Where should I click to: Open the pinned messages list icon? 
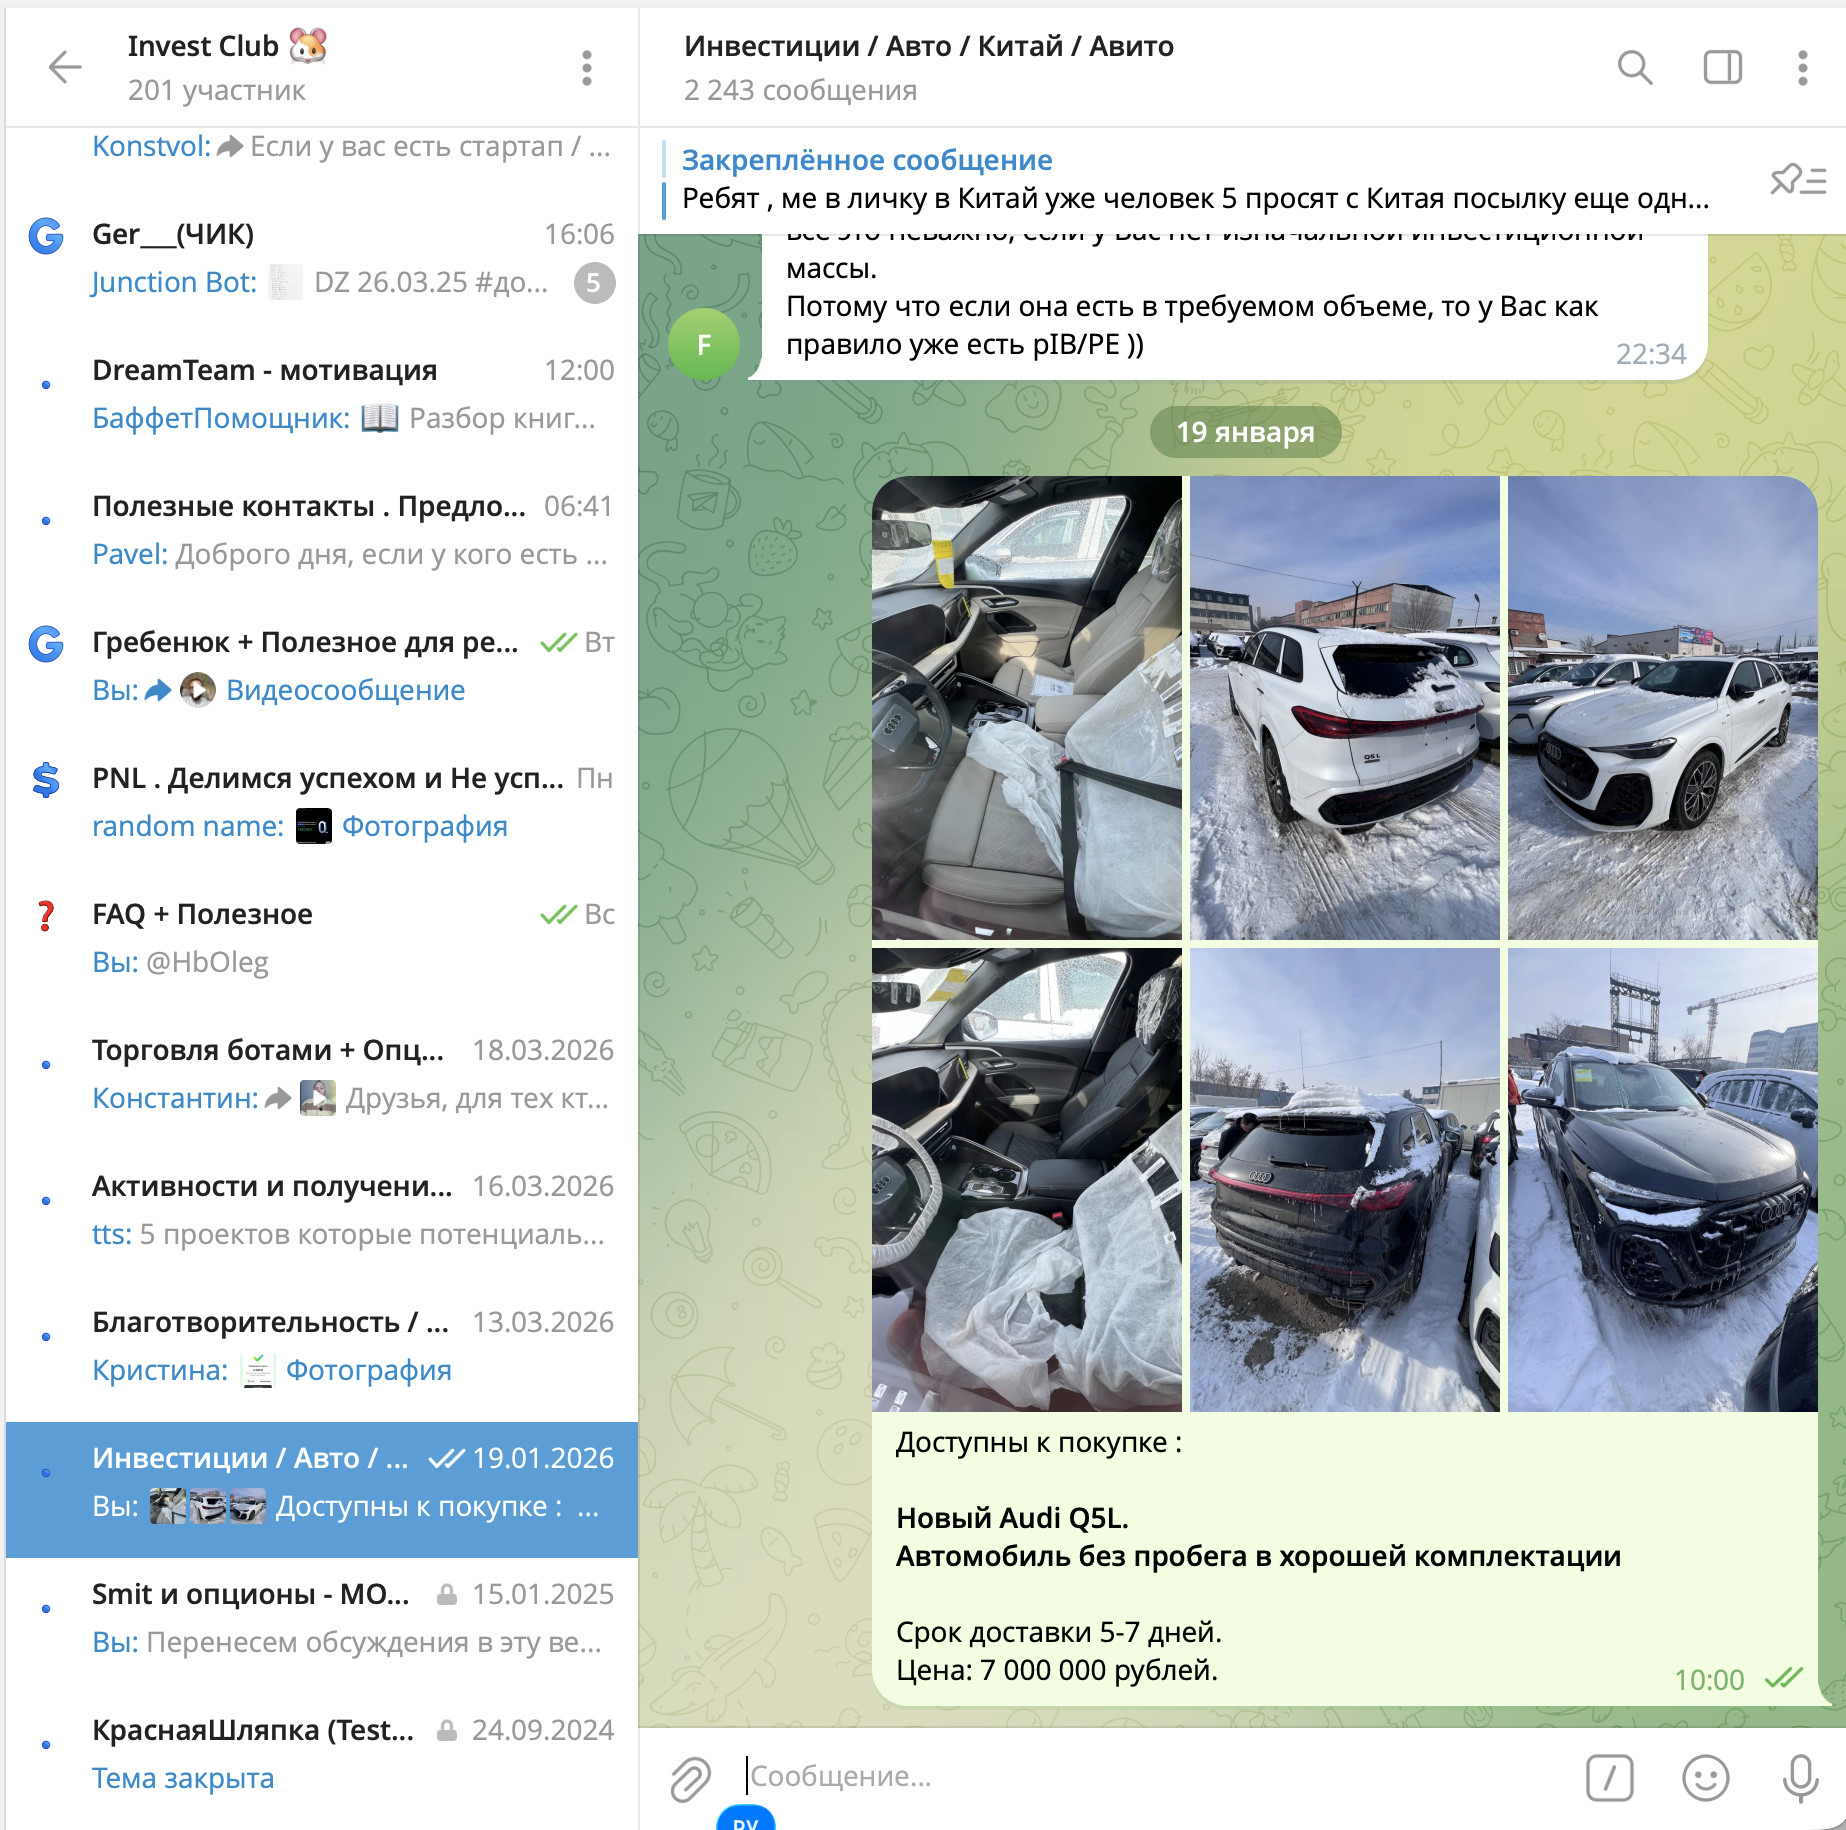click(x=1797, y=180)
